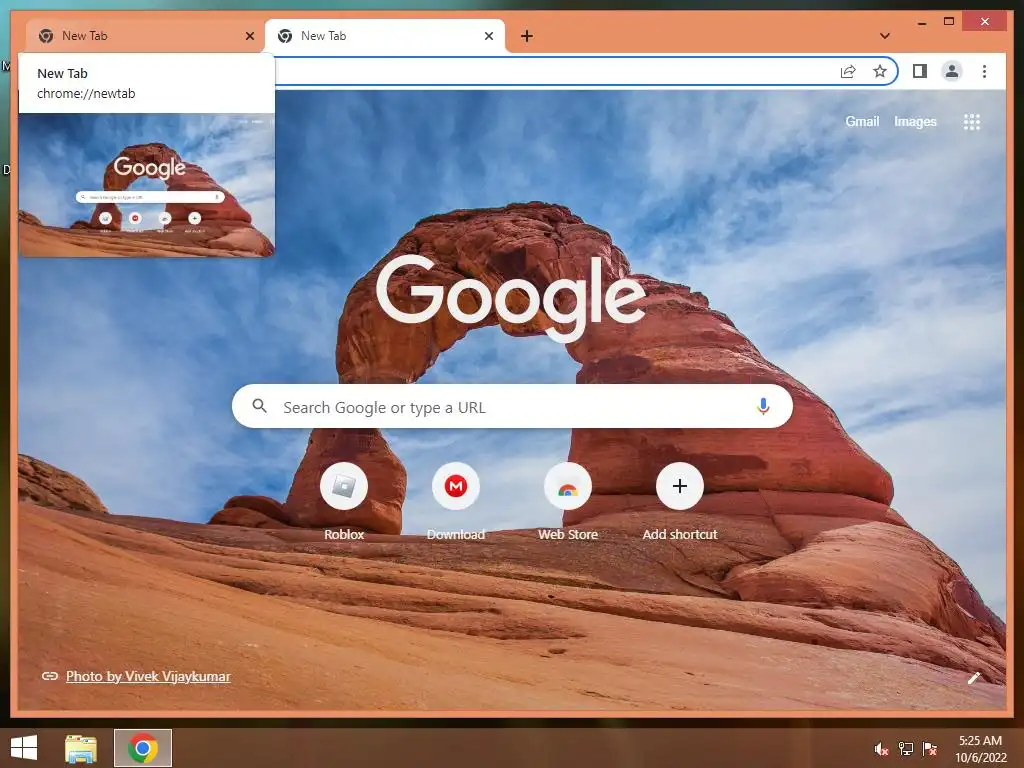This screenshot has height=768, width=1024.
Task: Open File Explorer from the taskbar
Action: coord(81,748)
